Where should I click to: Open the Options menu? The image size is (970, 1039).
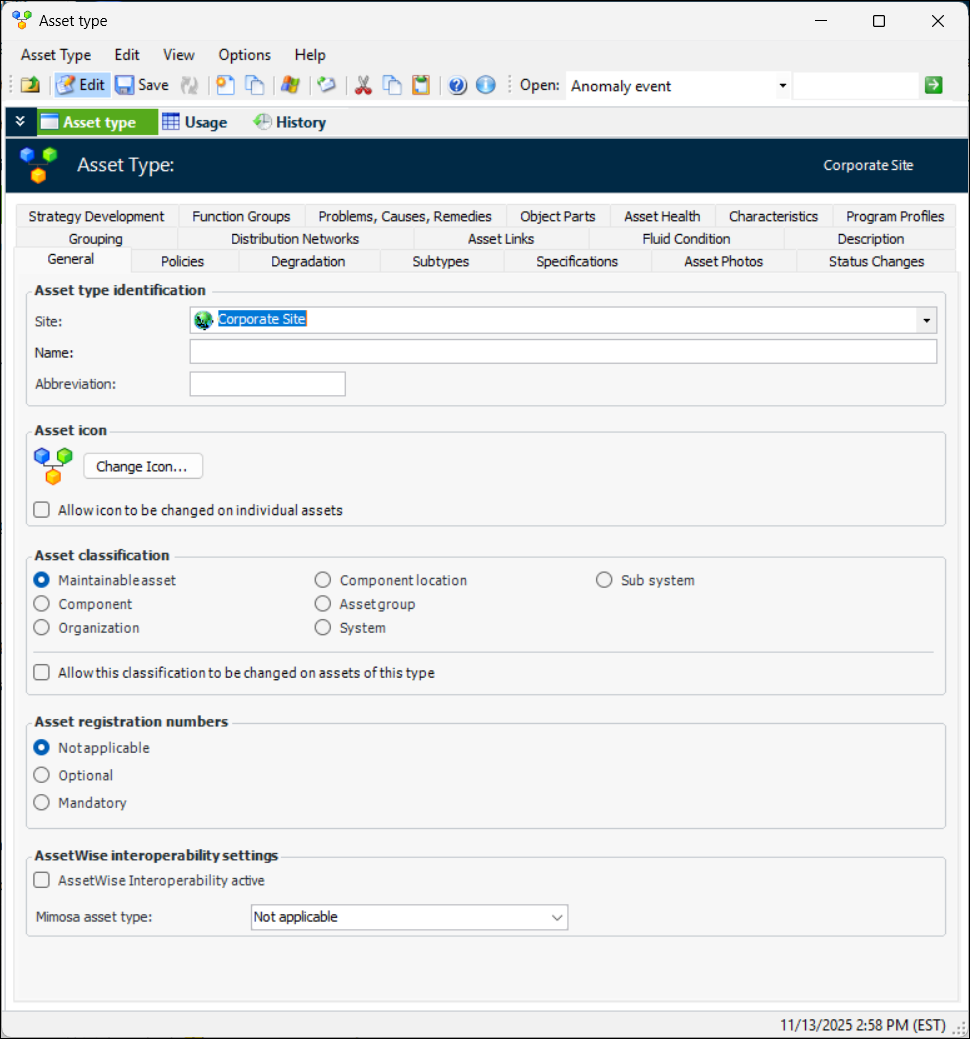[x=244, y=55]
